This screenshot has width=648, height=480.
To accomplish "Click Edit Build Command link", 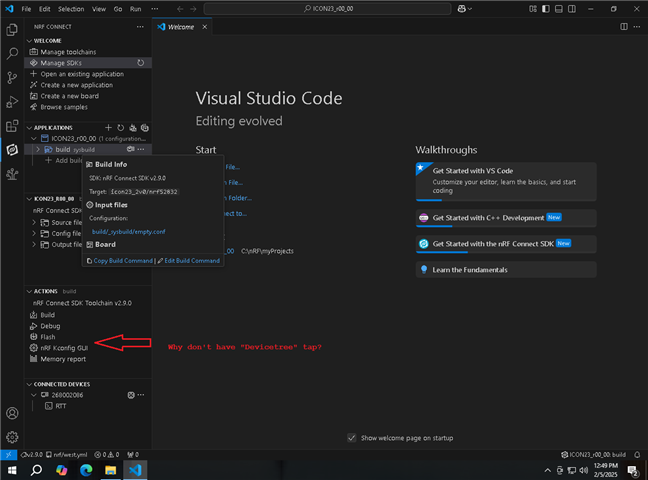I will [192, 260].
